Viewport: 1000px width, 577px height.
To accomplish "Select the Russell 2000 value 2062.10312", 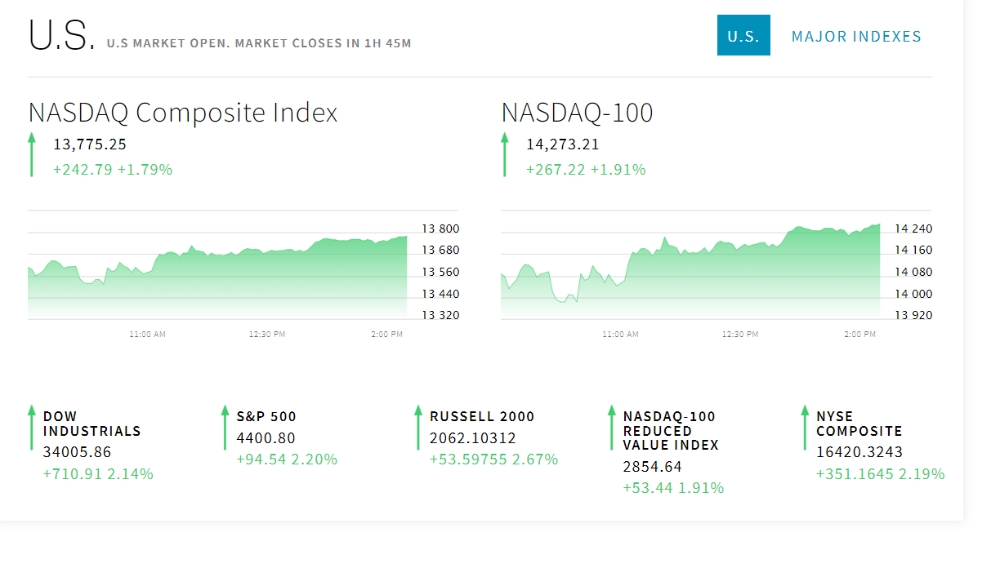I will click(473, 438).
